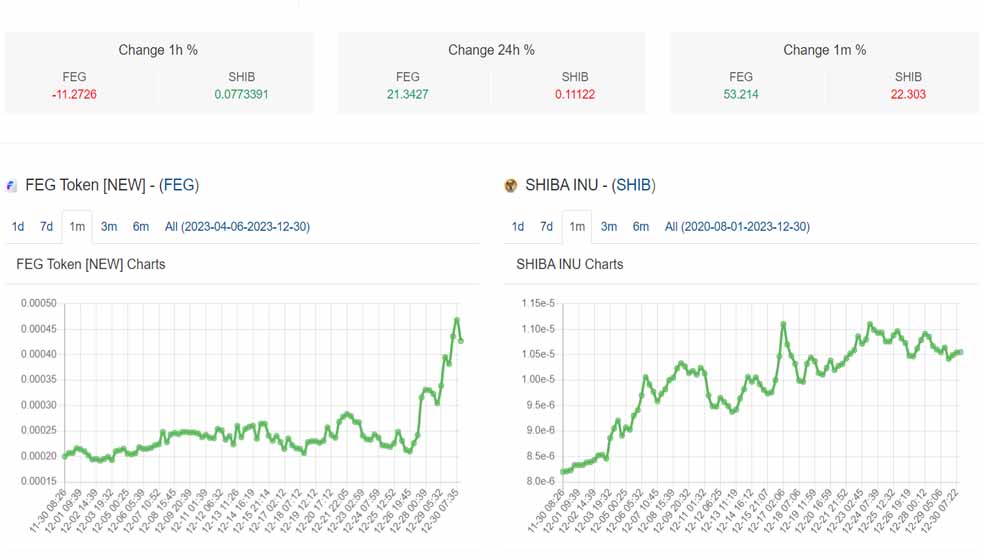This screenshot has height=554, width=984.
Task: Open the FEG link in the chart heading
Action: coord(180,185)
